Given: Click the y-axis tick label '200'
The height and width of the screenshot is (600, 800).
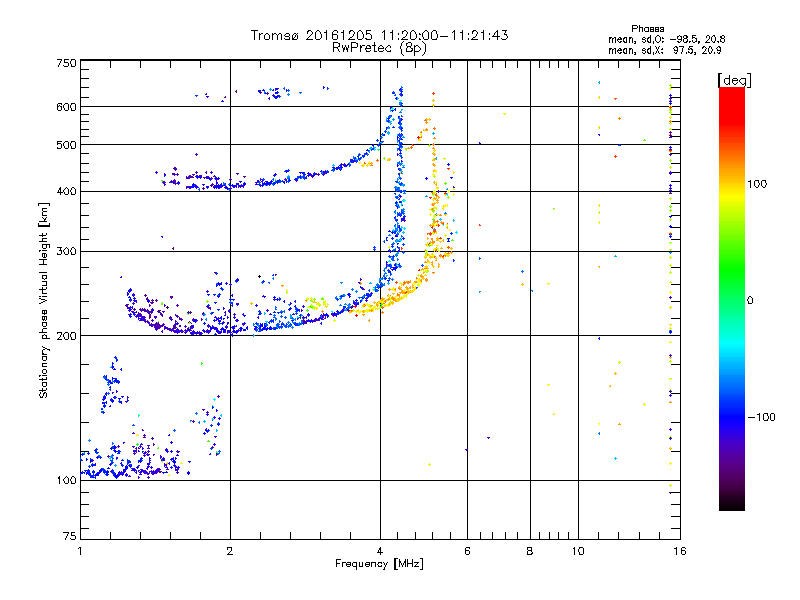Looking at the screenshot, I should point(66,336).
